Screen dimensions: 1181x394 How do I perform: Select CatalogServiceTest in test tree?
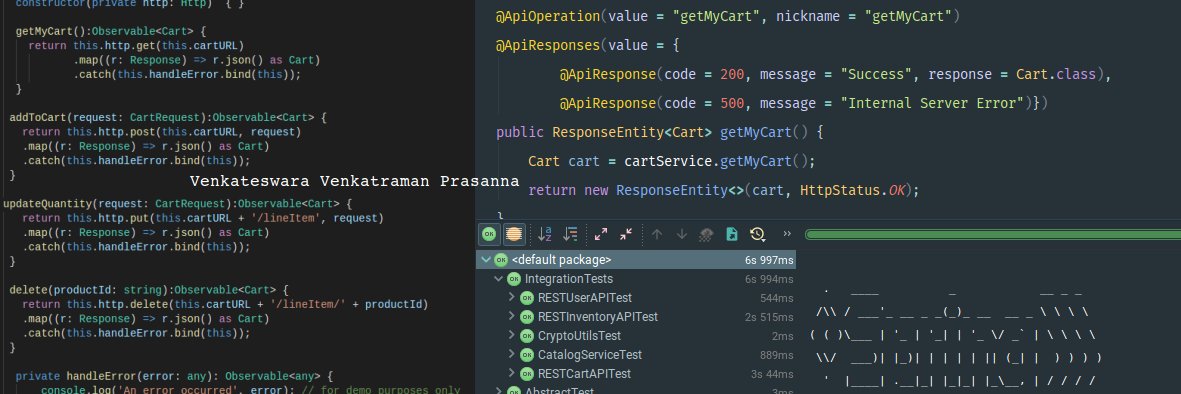[590, 355]
